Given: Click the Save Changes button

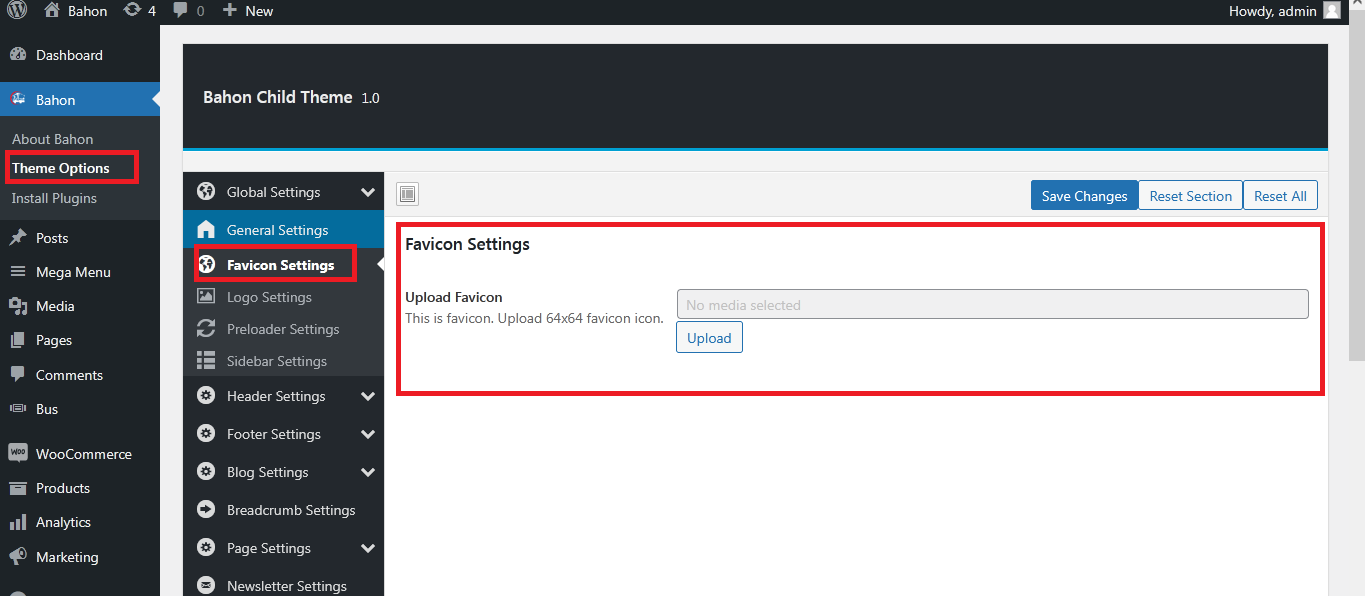Looking at the screenshot, I should (x=1084, y=196).
